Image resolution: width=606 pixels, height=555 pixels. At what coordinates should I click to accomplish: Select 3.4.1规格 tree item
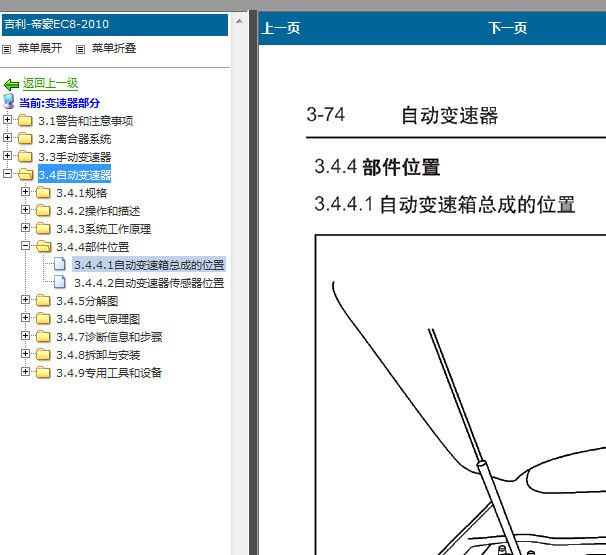coord(82,193)
